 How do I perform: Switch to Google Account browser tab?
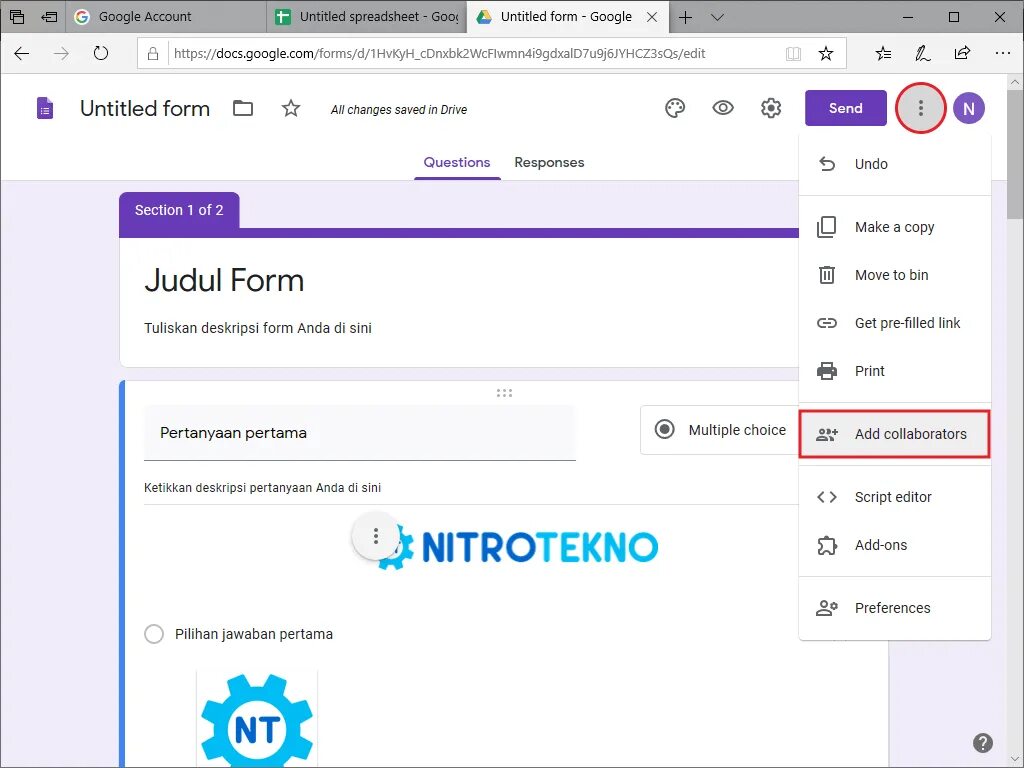[x=166, y=17]
